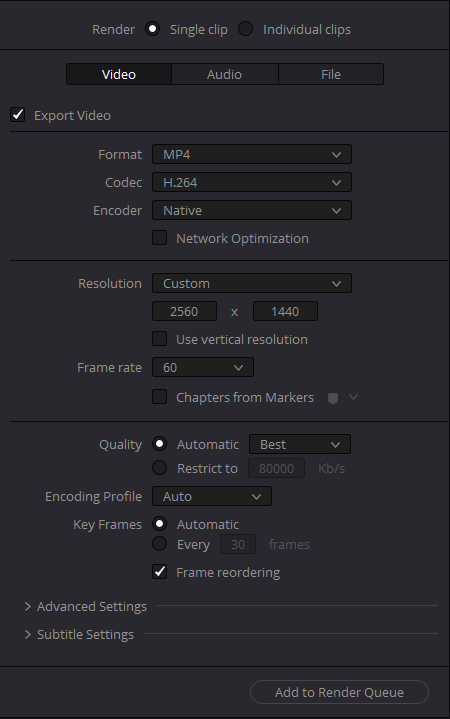Open the Codec dropdown showing H.264

(x=252, y=183)
